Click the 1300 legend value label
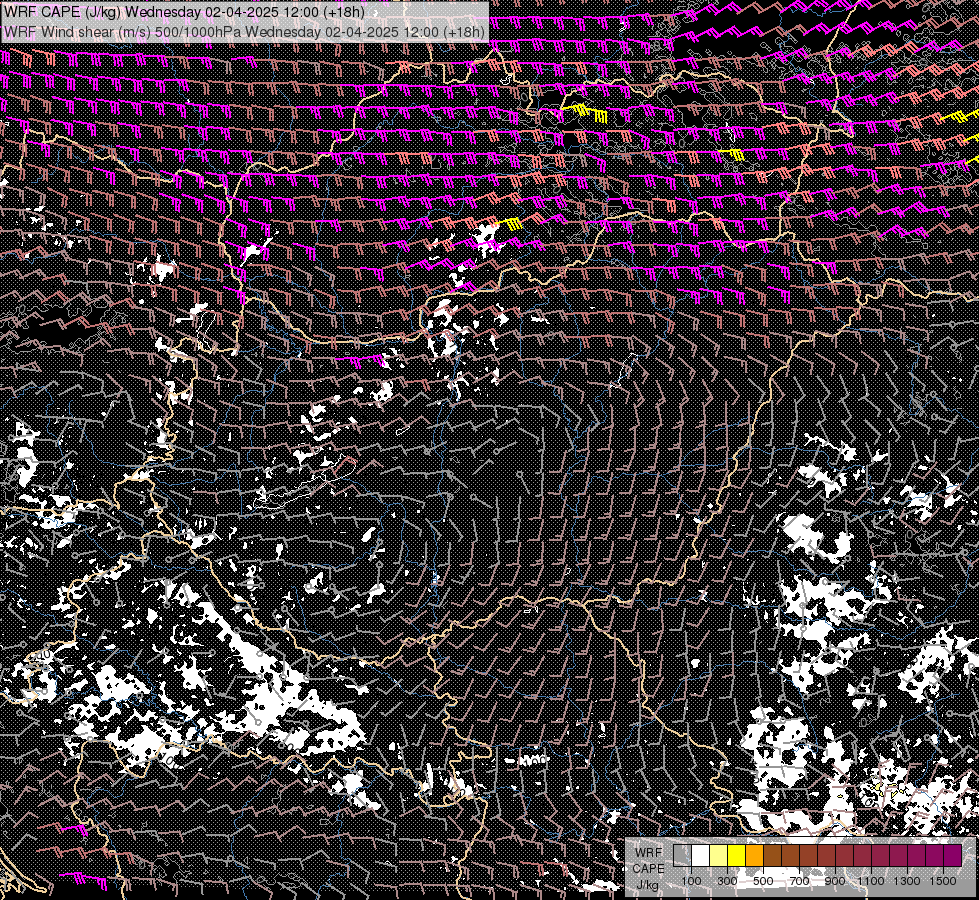 tap(907, 881)
